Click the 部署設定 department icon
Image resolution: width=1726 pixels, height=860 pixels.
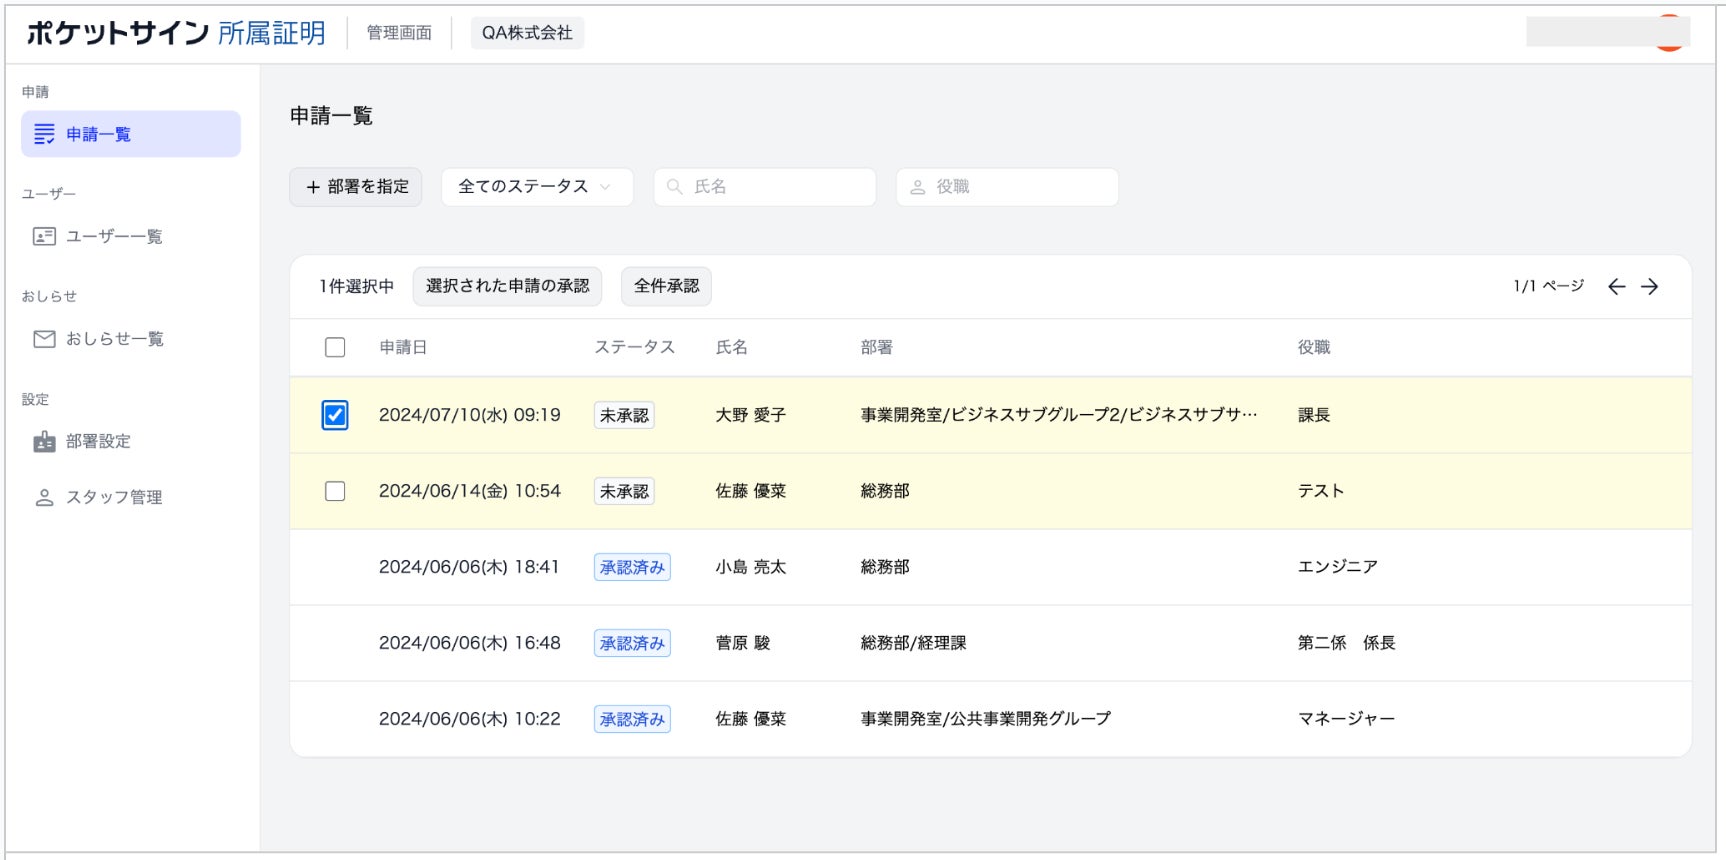pos(44,441)
